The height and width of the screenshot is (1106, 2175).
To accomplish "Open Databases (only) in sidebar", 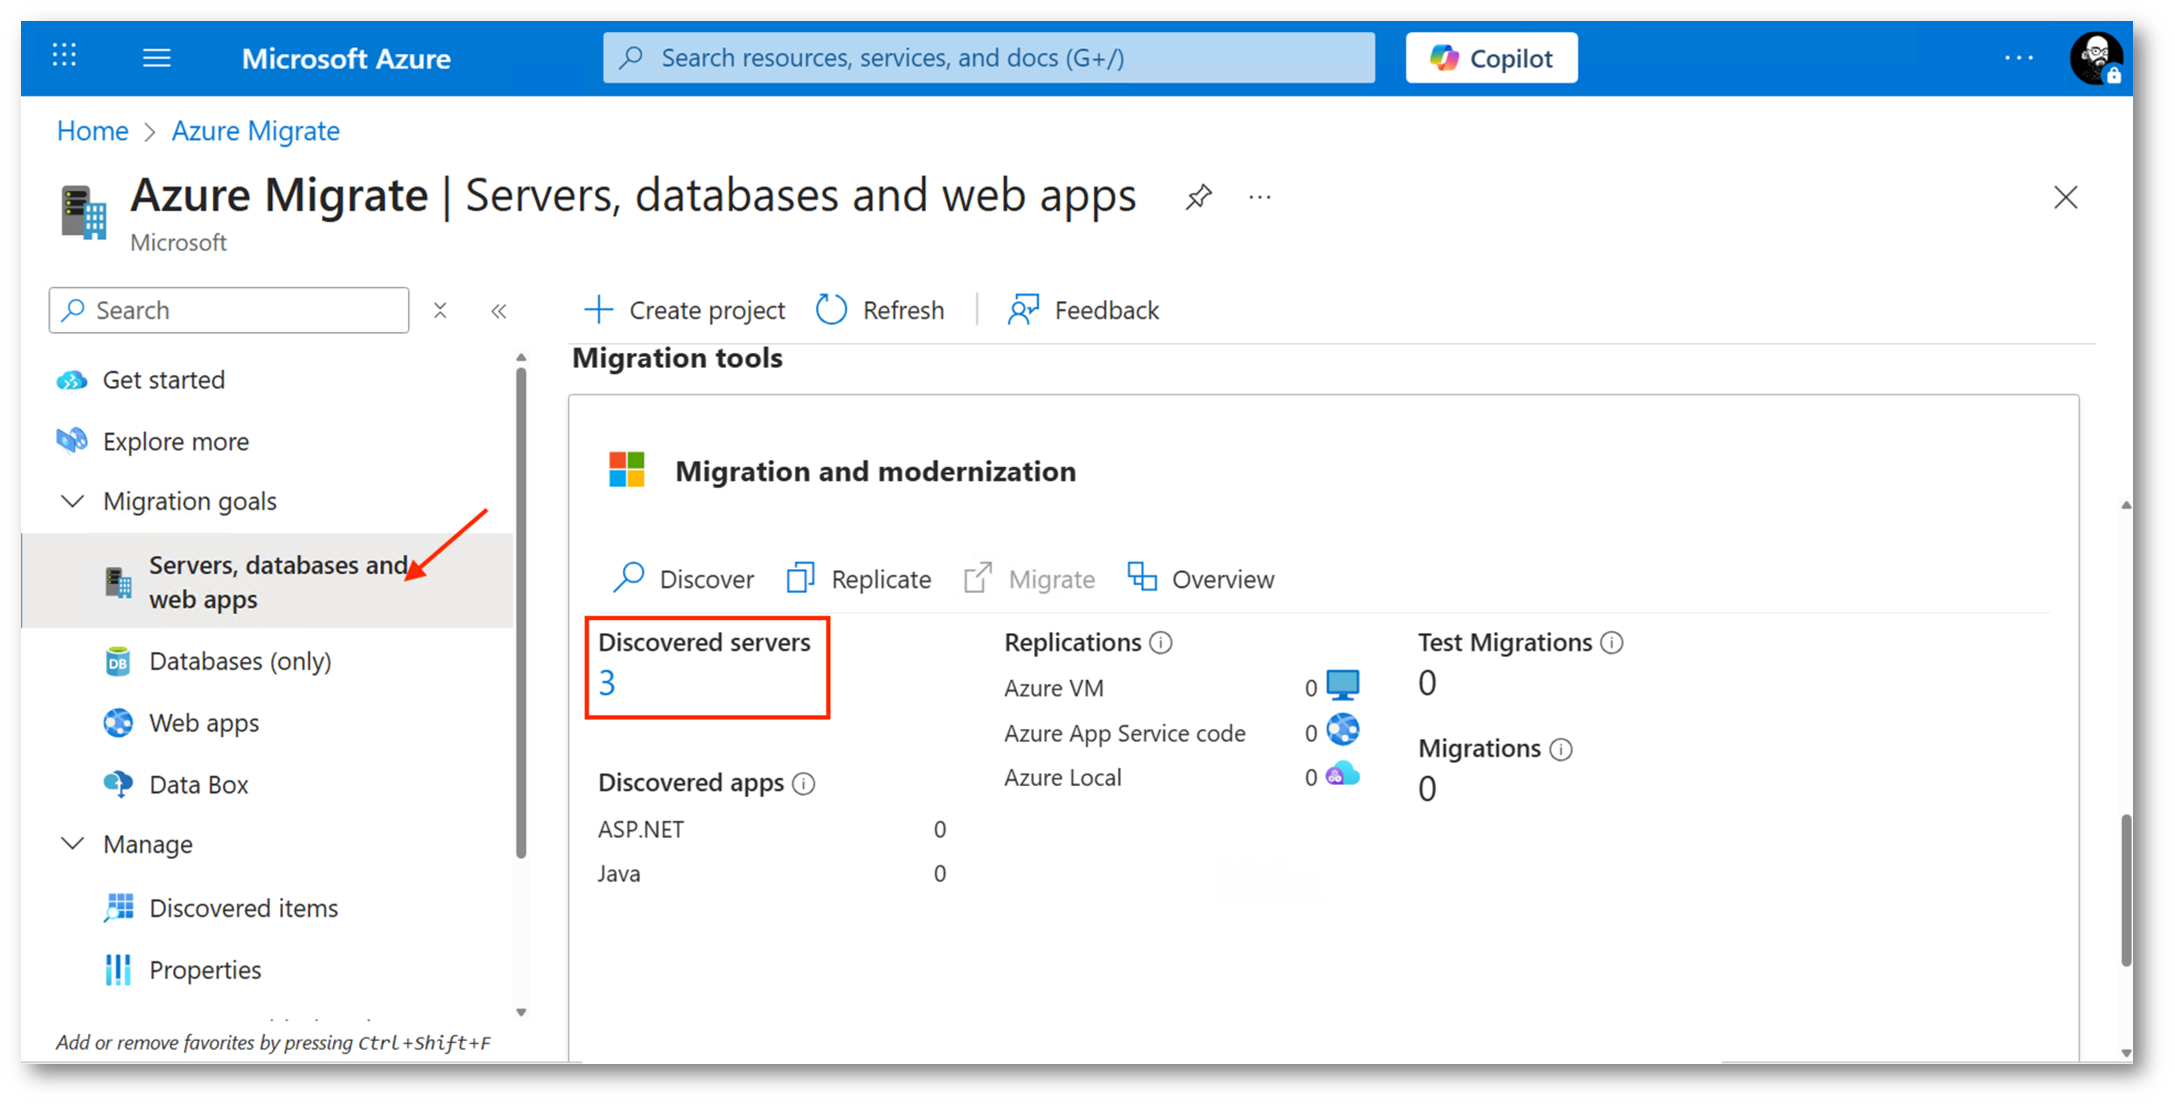I will pos(239,661).
